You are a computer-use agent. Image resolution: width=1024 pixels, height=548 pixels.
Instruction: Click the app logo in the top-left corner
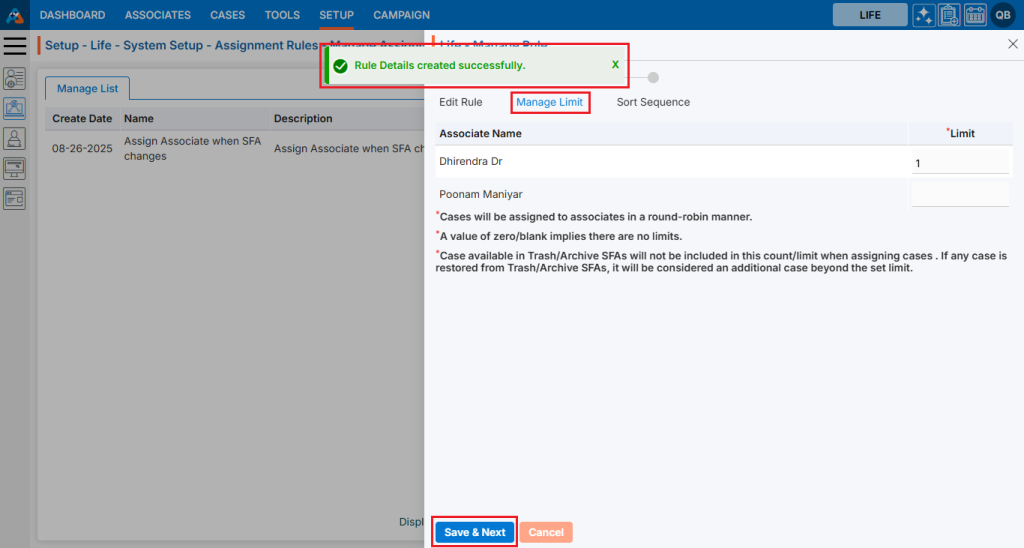tap(15, 15)
